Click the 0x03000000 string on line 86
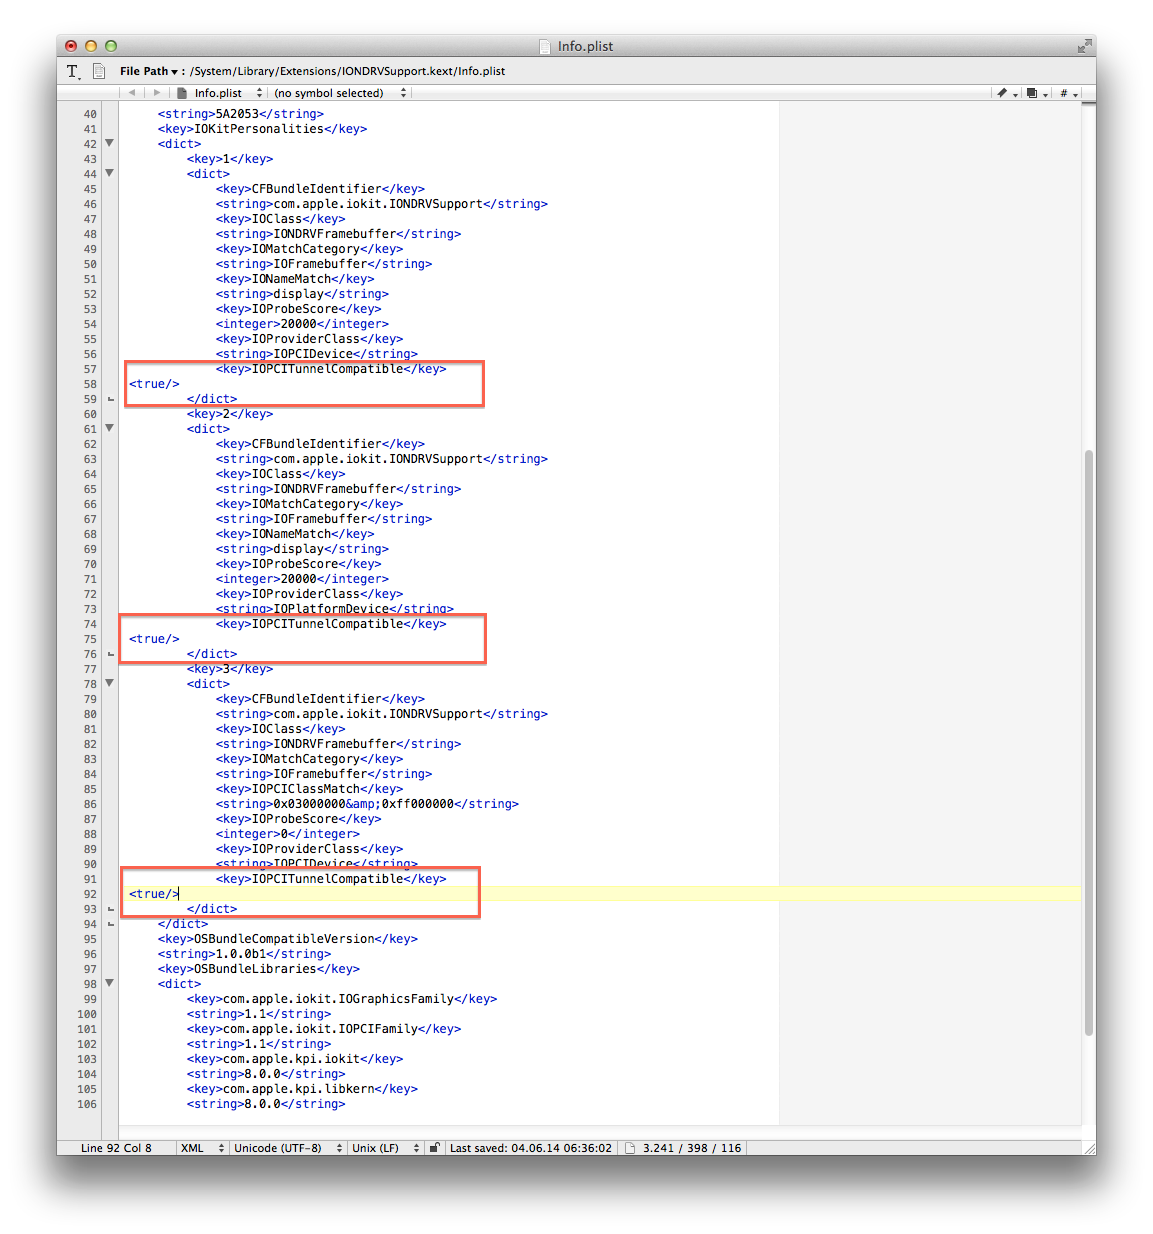This screenshot has width=1153, height=1234. pyautogui.click(x=367, y=804)
